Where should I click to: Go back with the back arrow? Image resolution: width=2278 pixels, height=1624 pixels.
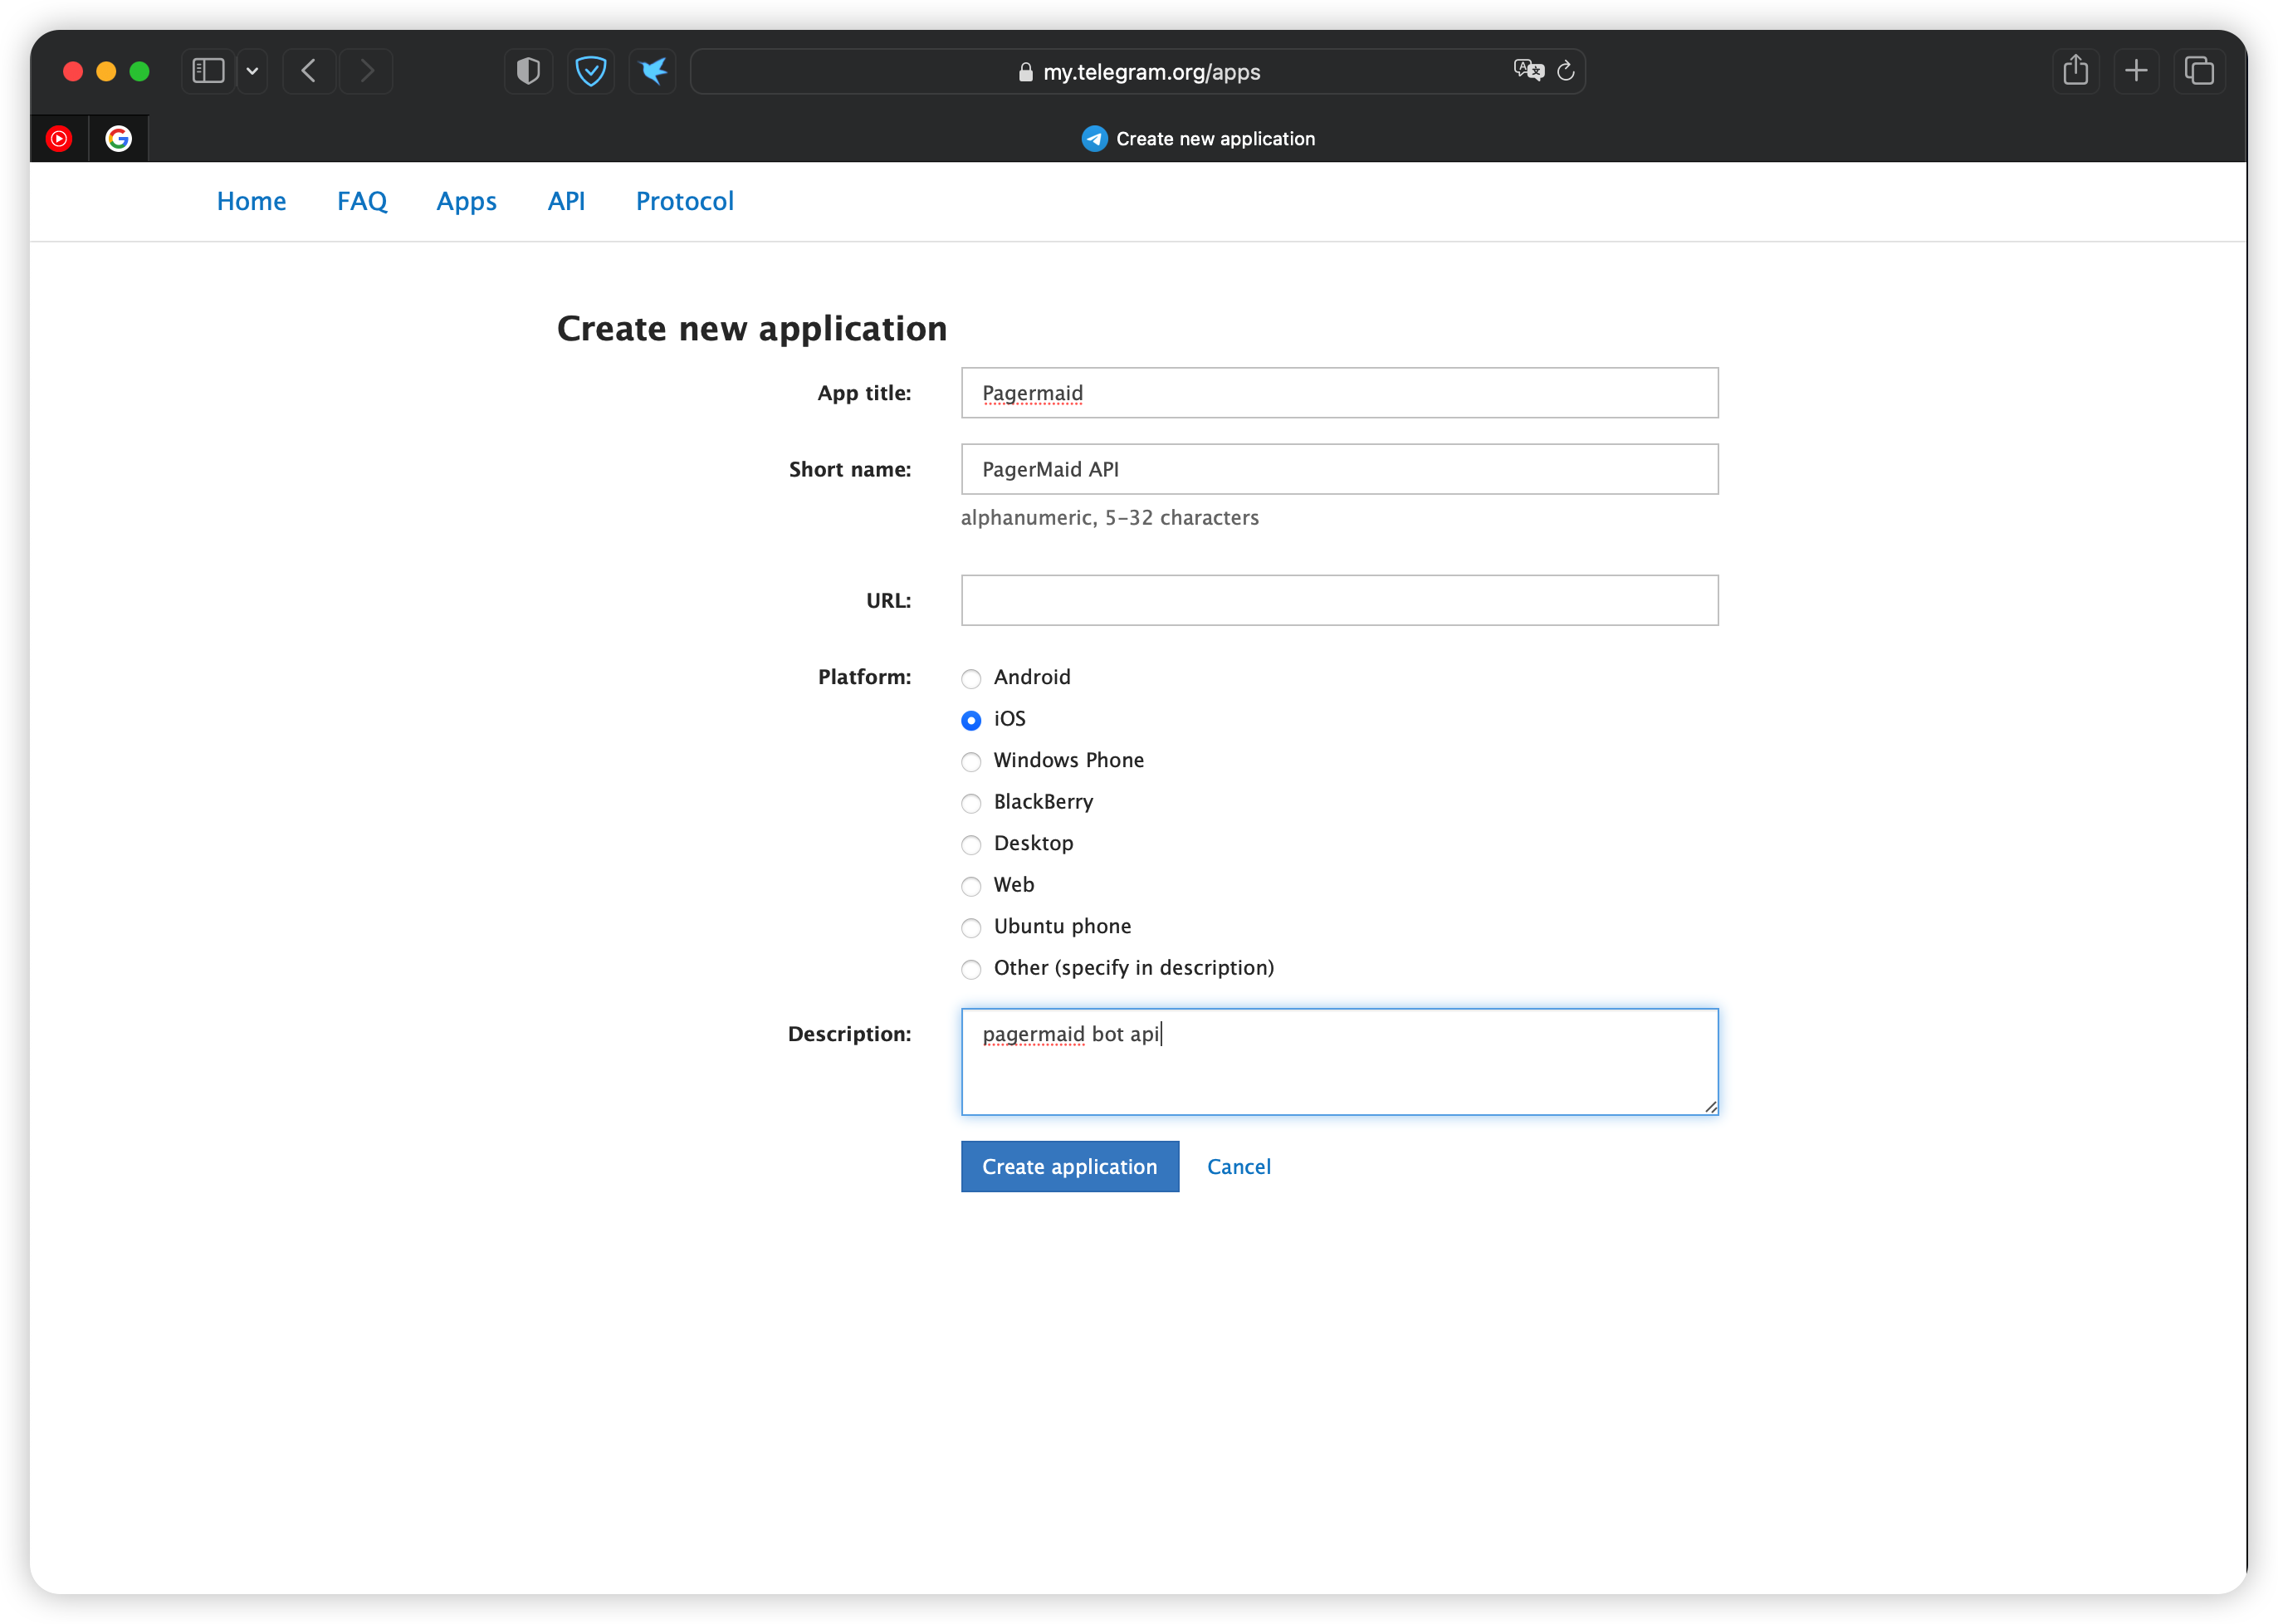(x=309, y=71)
